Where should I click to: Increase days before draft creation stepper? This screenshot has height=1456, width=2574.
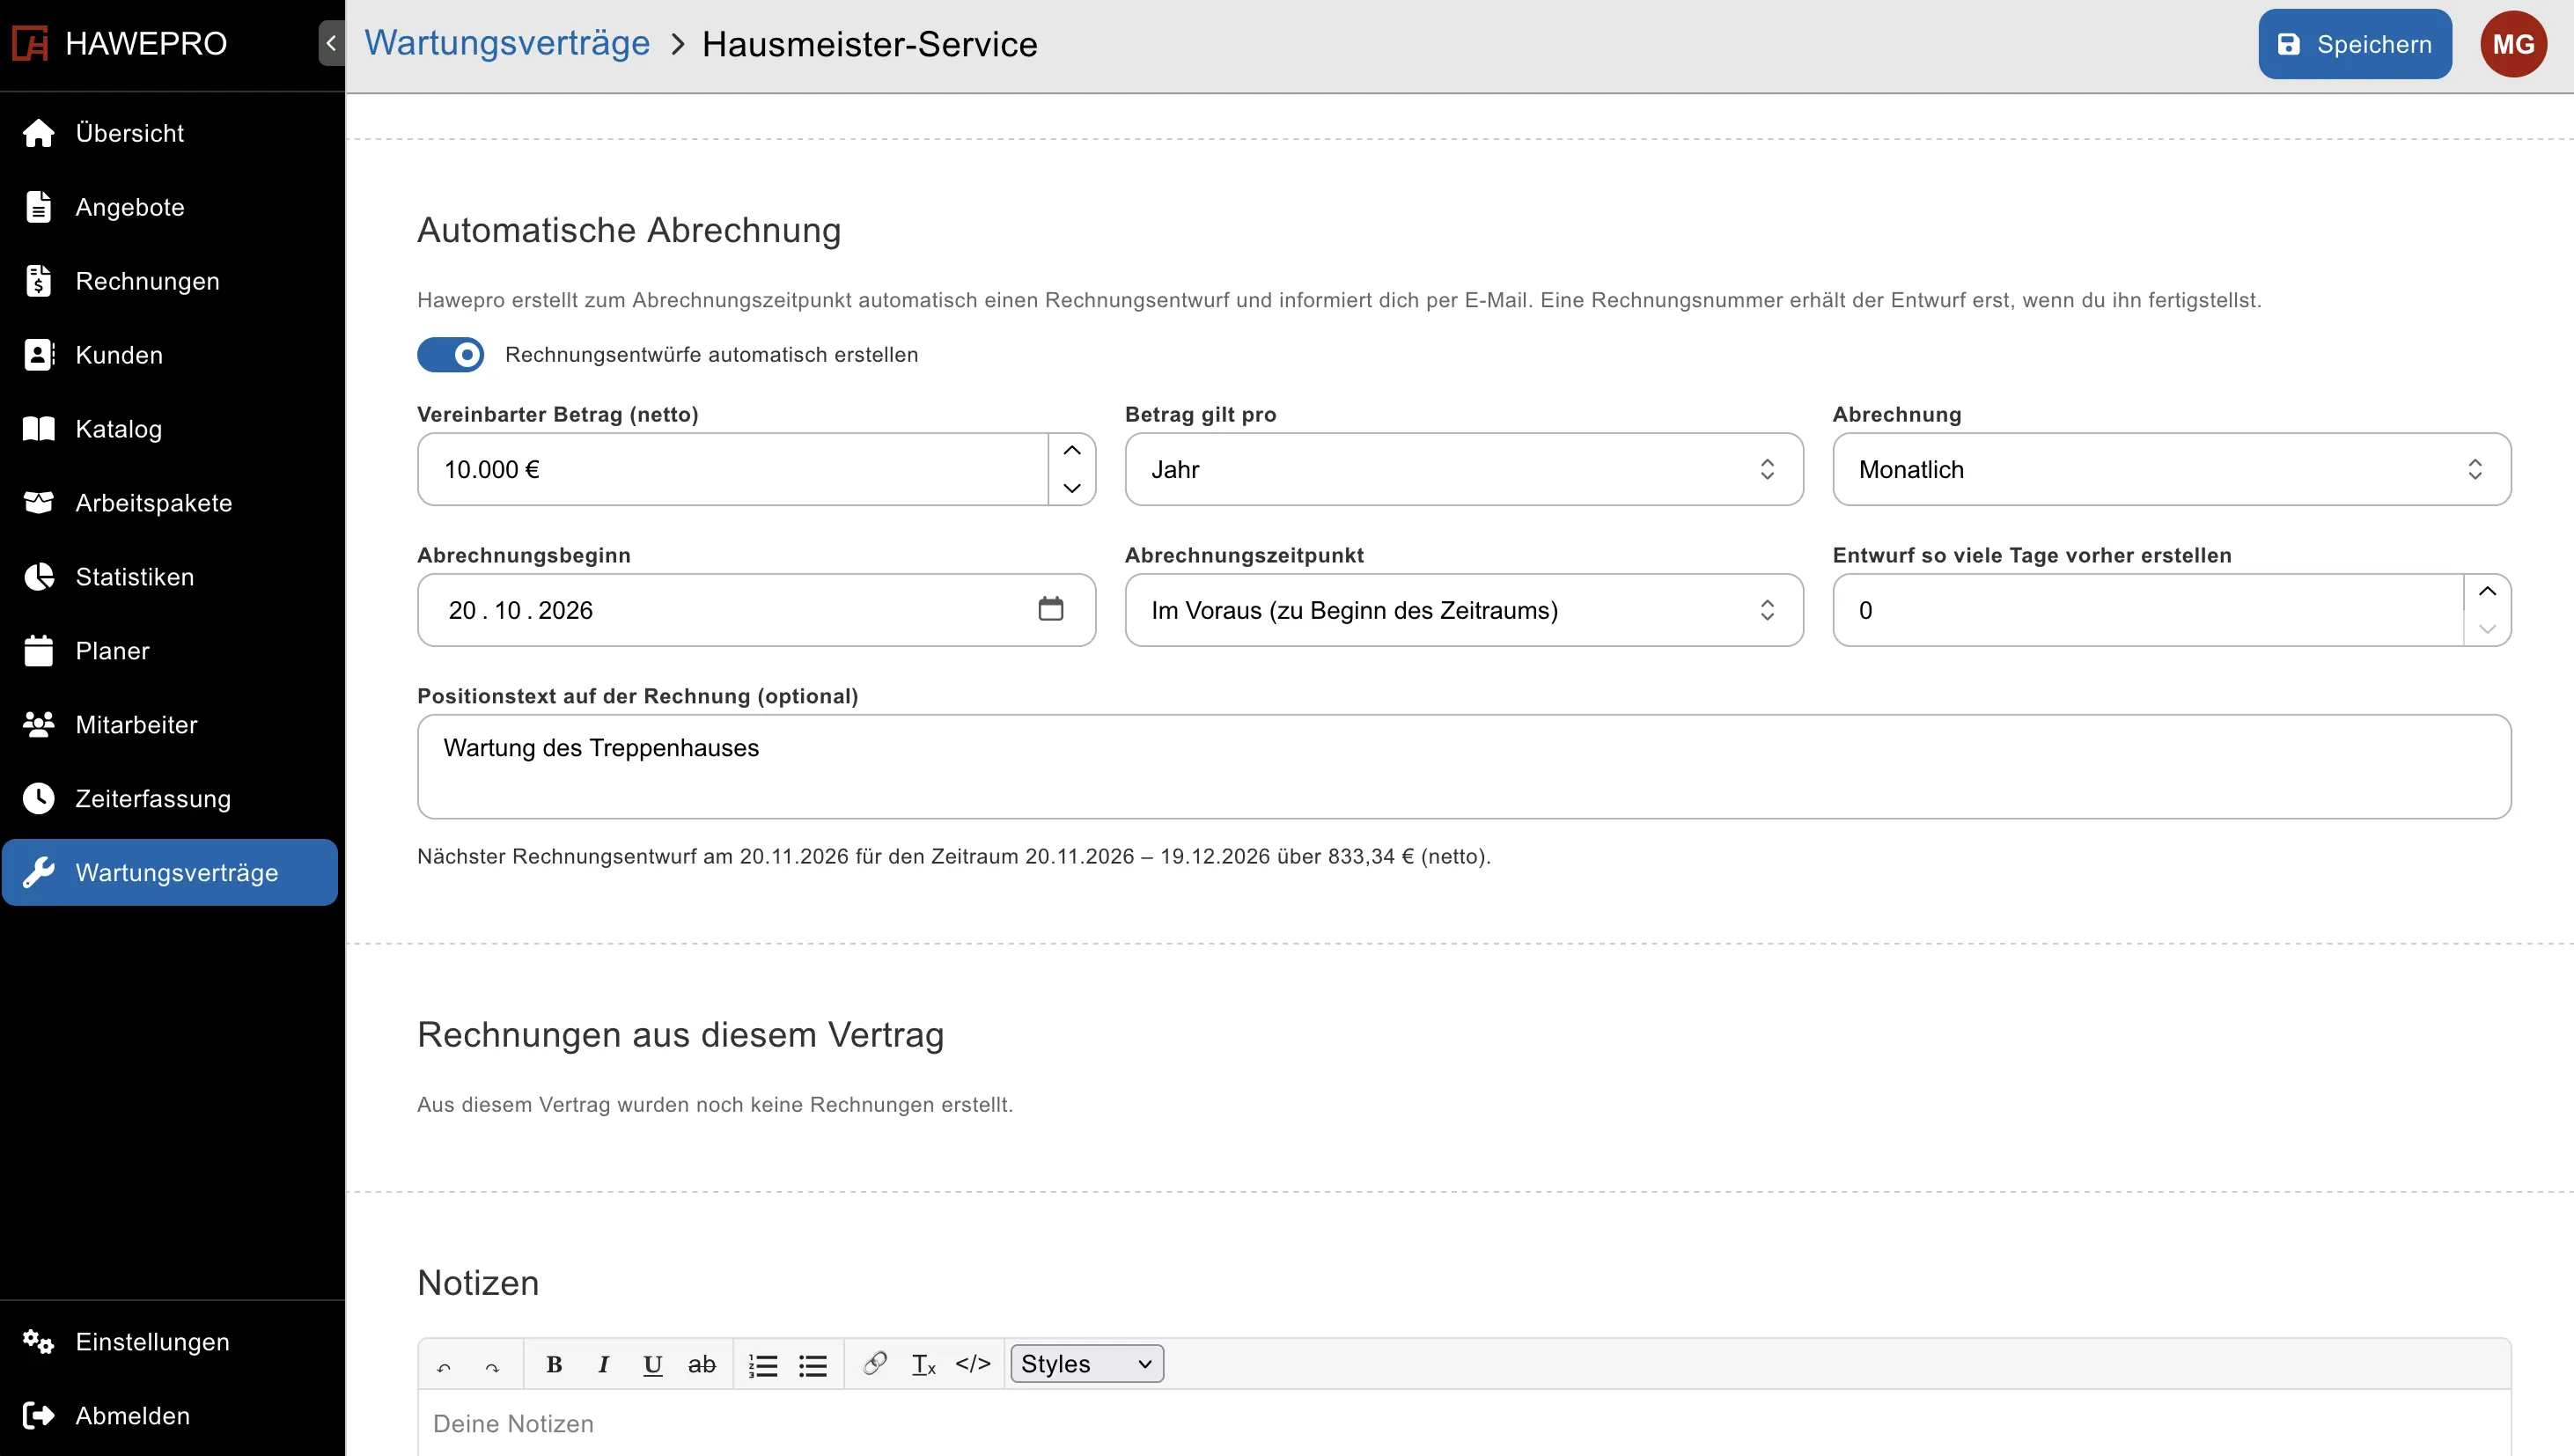click(x=2488, y=592)
